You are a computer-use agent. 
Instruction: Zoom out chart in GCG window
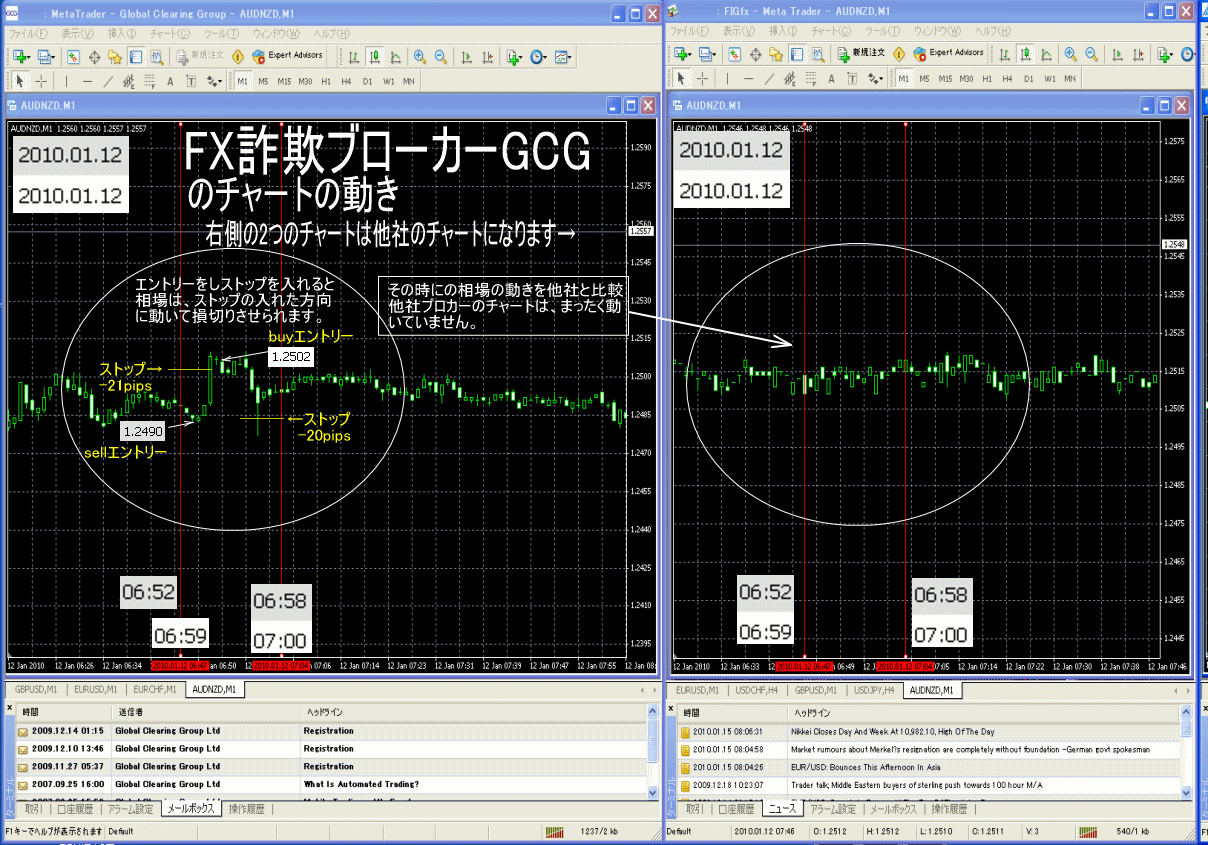pos(441,57)
